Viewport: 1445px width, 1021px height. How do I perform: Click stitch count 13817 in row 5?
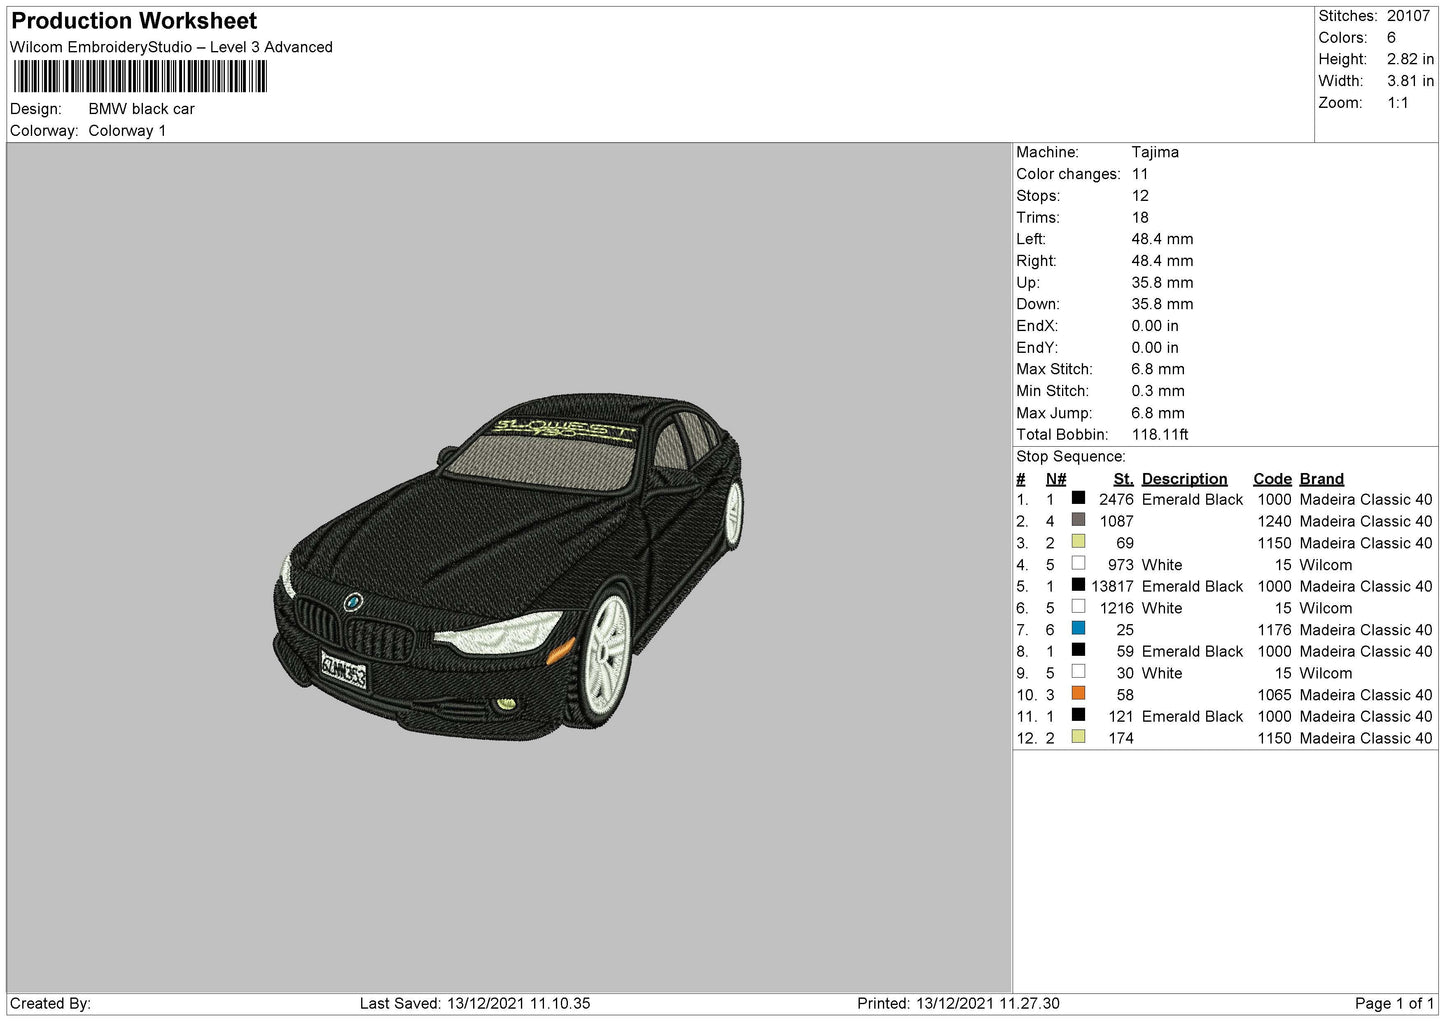coord(1112,586)
